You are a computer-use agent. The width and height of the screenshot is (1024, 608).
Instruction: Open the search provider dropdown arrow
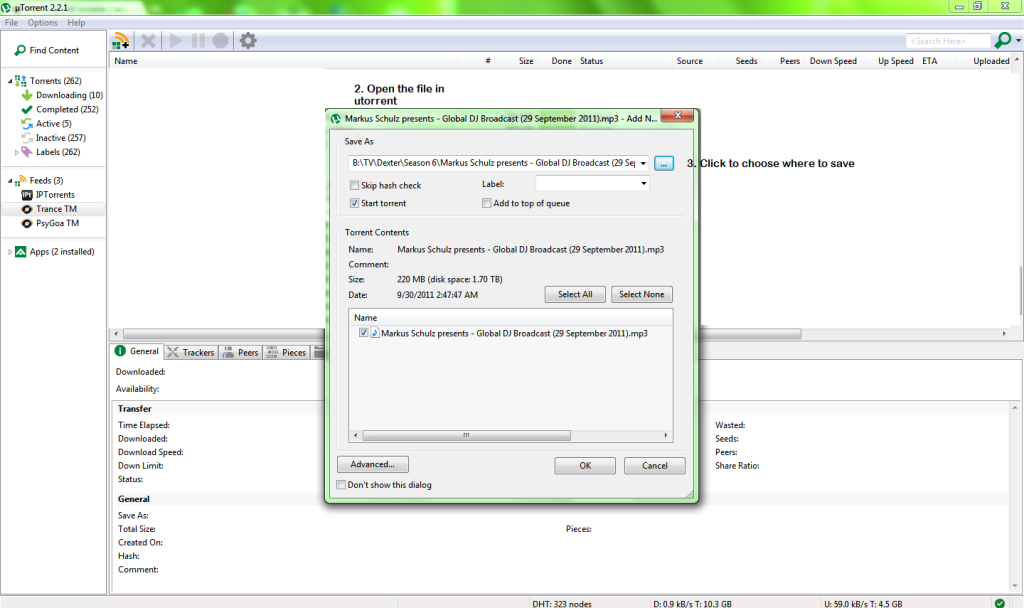point(1018,40)
